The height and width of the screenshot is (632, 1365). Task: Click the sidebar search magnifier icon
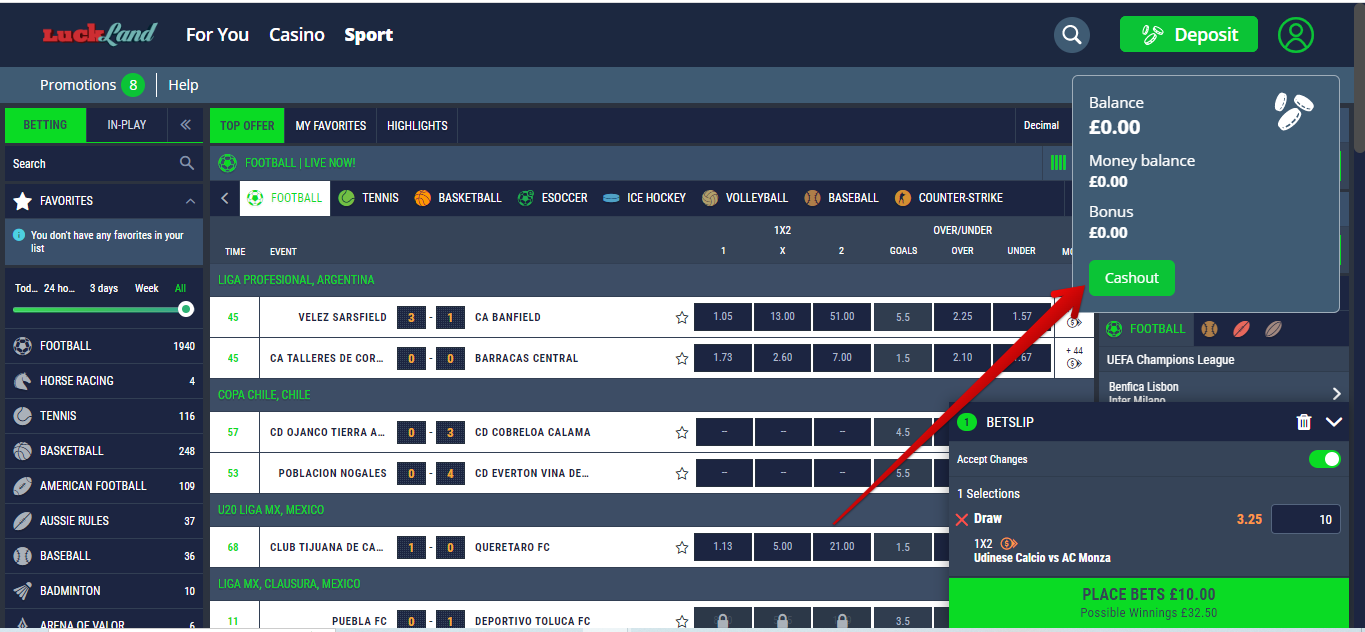[x=187, y=163]
